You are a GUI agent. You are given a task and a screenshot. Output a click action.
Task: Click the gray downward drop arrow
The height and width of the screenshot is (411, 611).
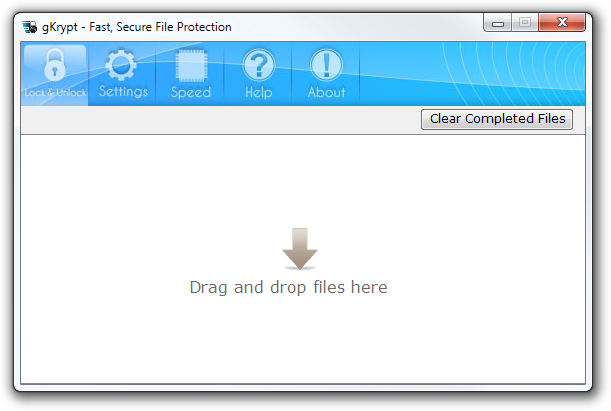300,249
